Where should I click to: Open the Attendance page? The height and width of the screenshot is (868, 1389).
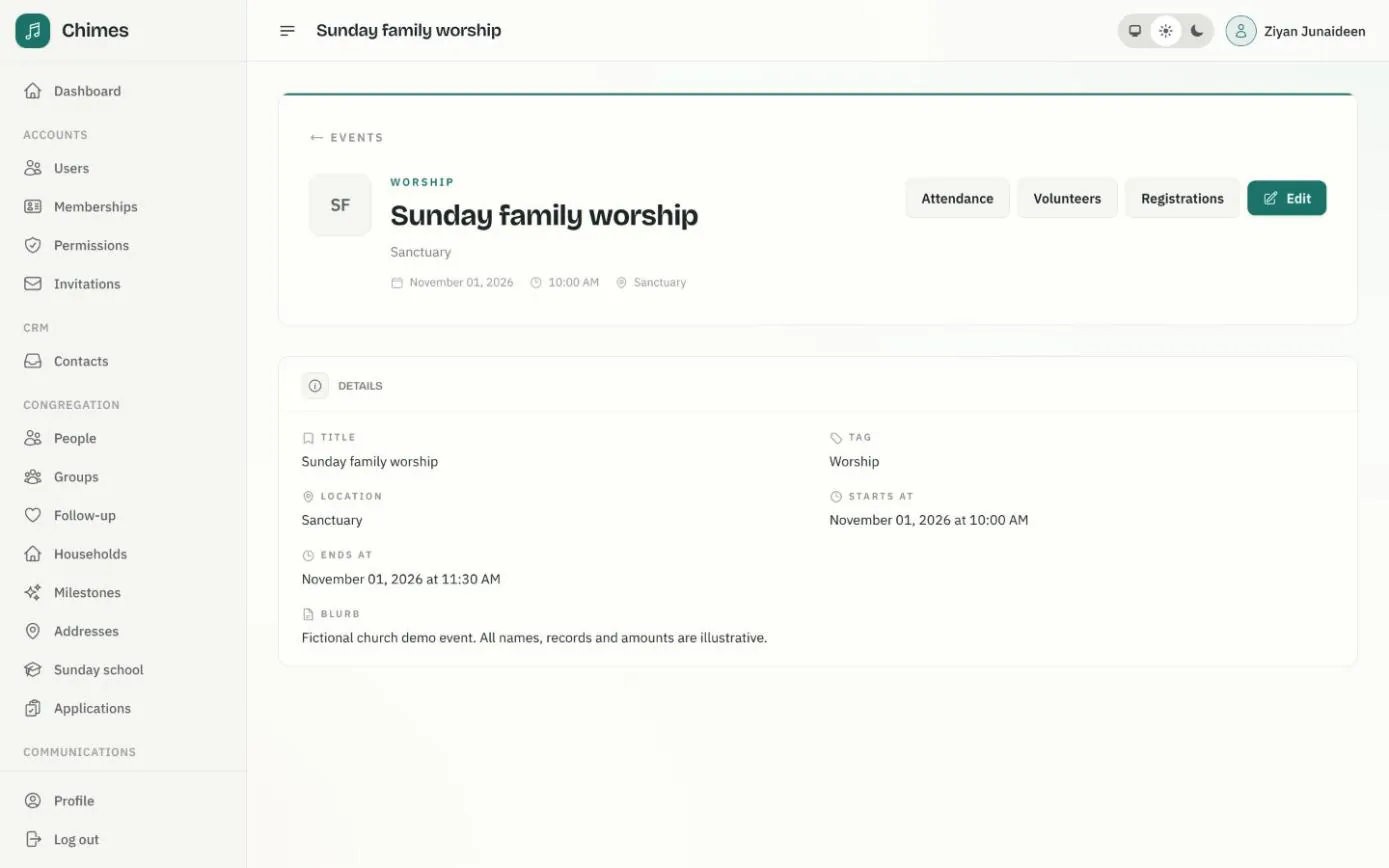coord(957,198)
